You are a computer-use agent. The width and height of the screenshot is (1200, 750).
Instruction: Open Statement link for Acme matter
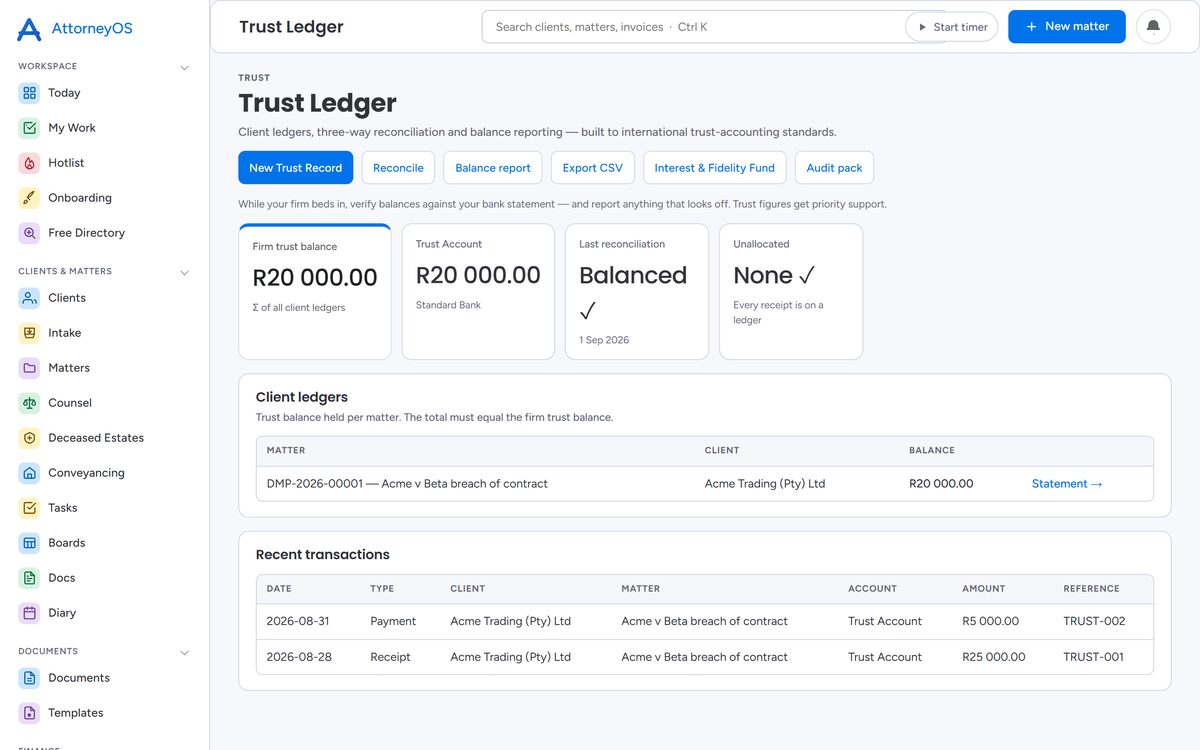1067,484
